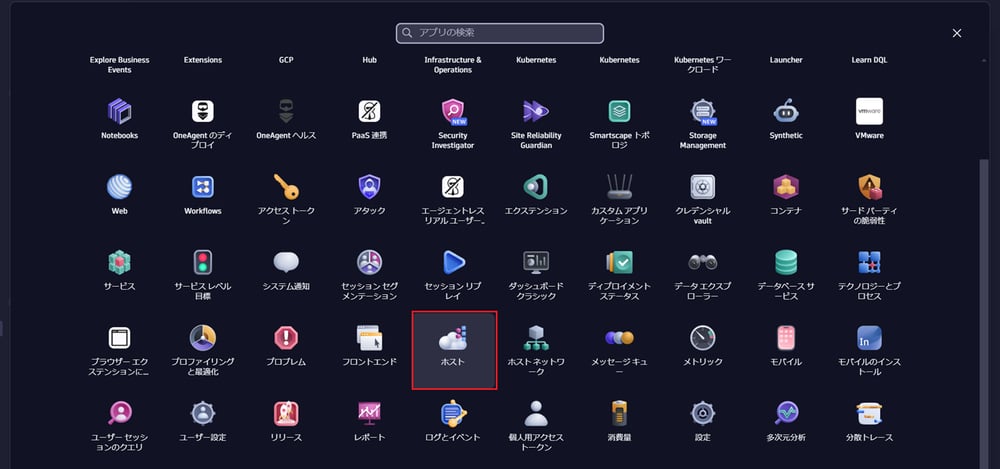This screenshot has height=469, width=1000.
Task: Open サービスレベル目標 traffic light icon
Action: pyautogui.click(x=203, y=262)
